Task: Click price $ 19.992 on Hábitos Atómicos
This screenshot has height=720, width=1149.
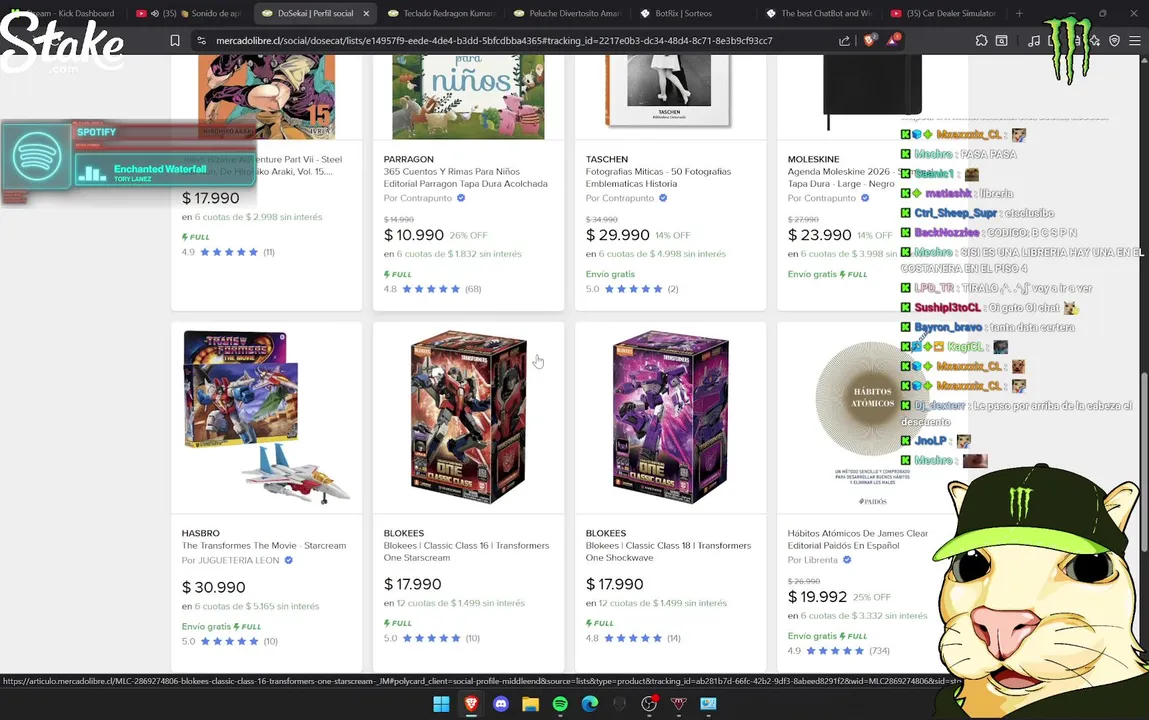Action: click(x=817, y=597)
